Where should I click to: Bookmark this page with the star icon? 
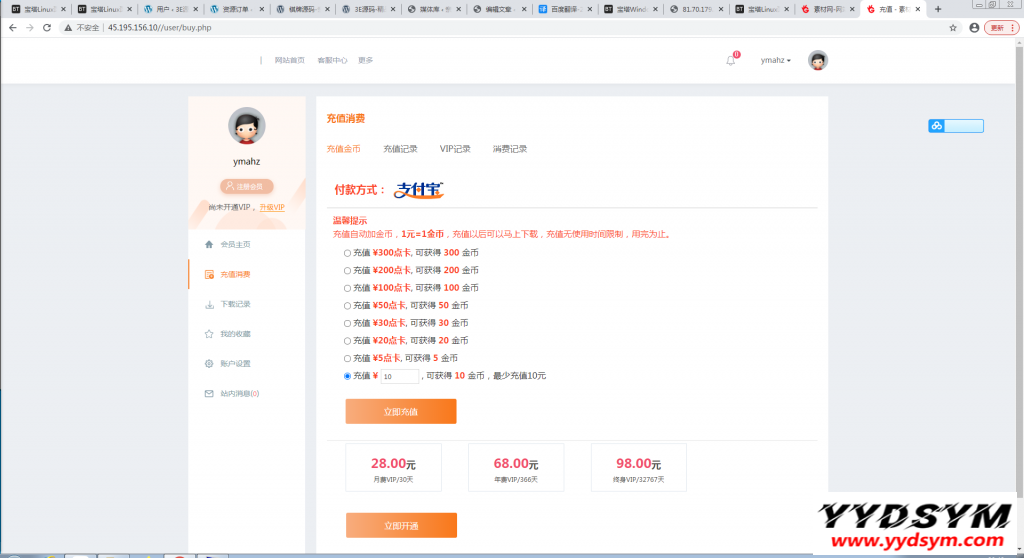click(953, 27)
